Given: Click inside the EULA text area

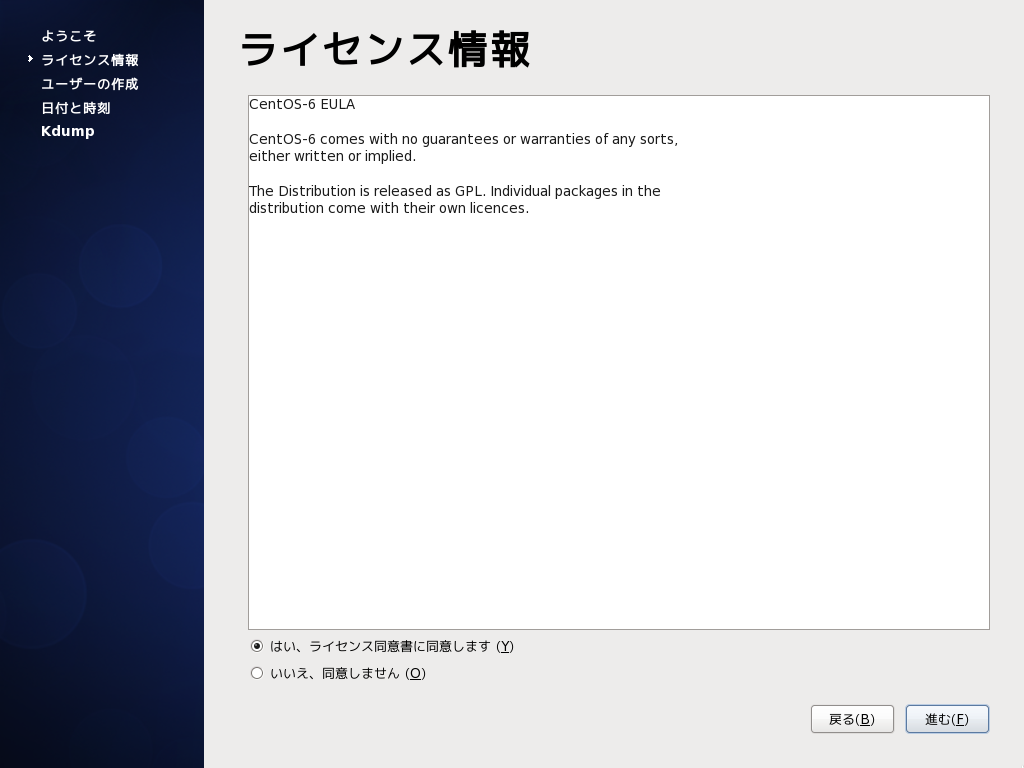Looking at the screenshot, I should [618, 400].
